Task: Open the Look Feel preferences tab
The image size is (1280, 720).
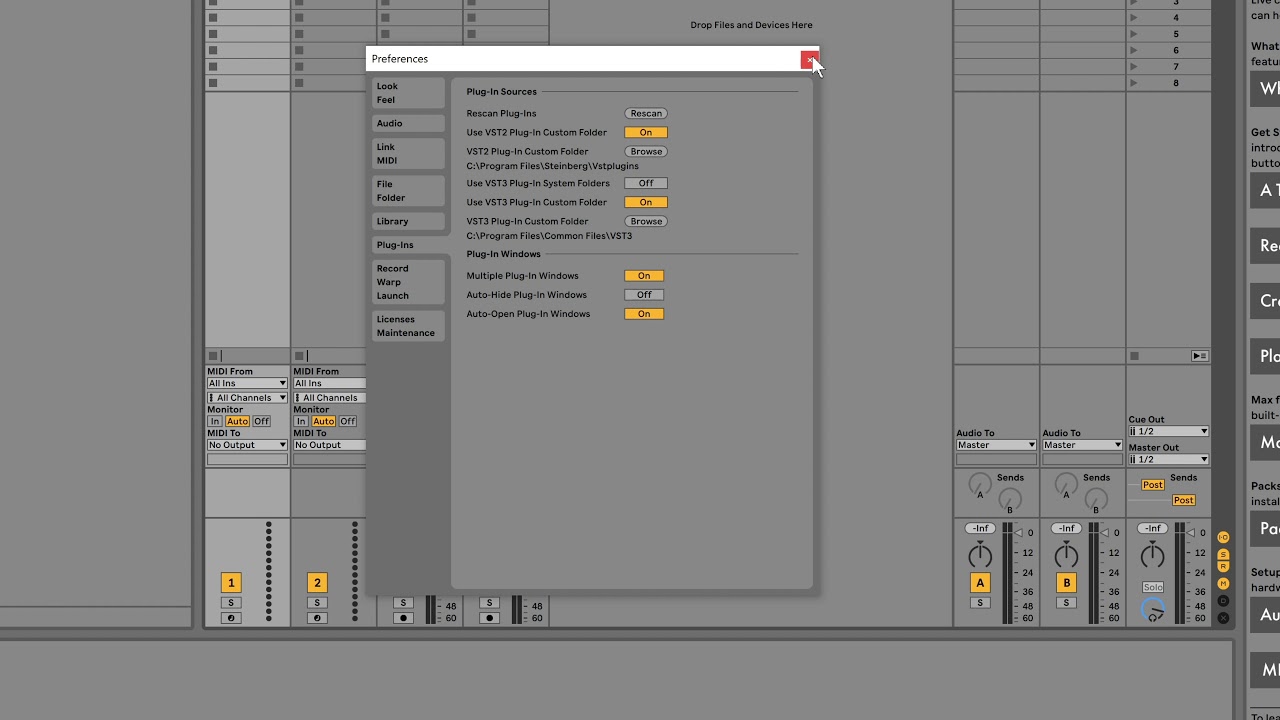Action: (408, 93)
